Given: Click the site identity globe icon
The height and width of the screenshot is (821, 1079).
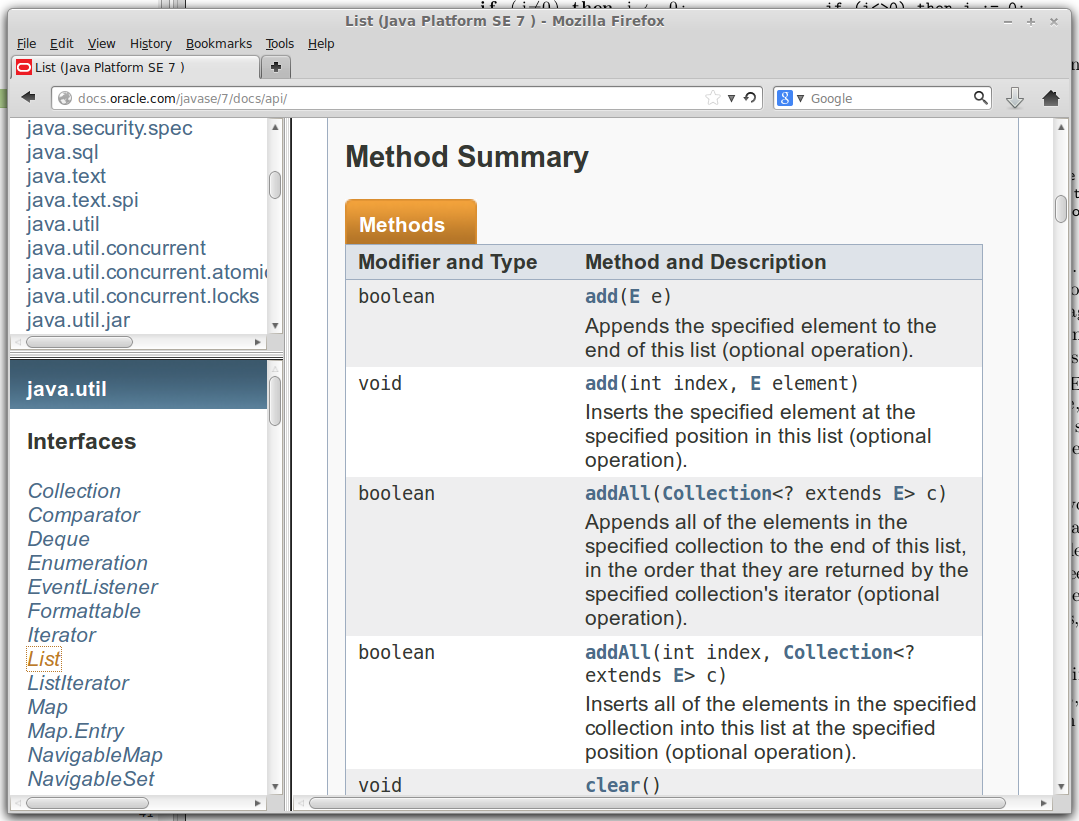Looking at the screenshot, I should (x=65, y=98).
